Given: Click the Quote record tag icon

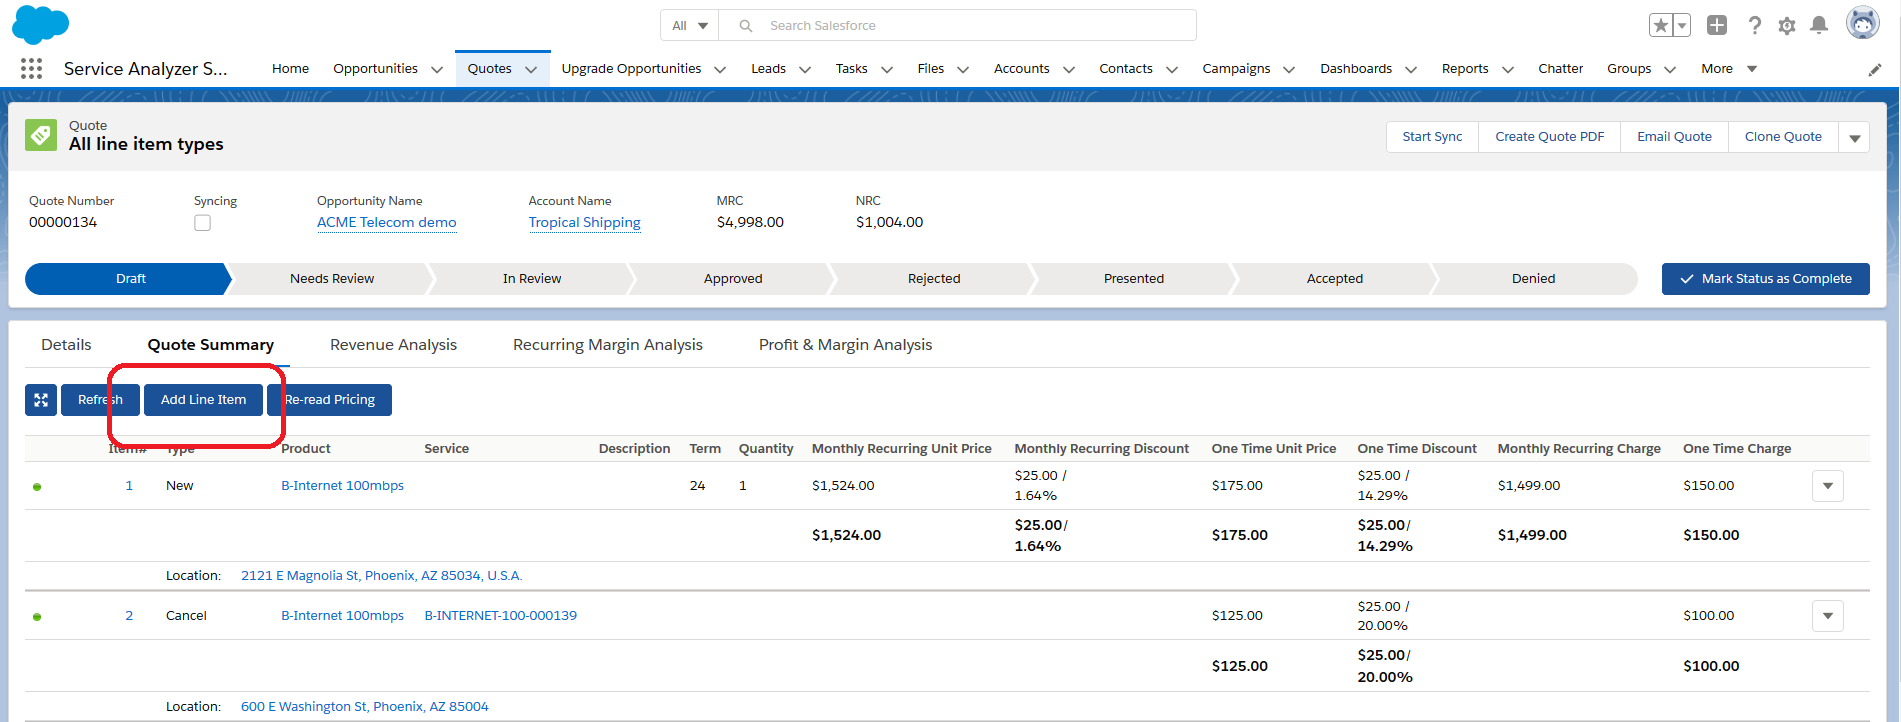Looking at the screenshot, I should pos(41,135).
